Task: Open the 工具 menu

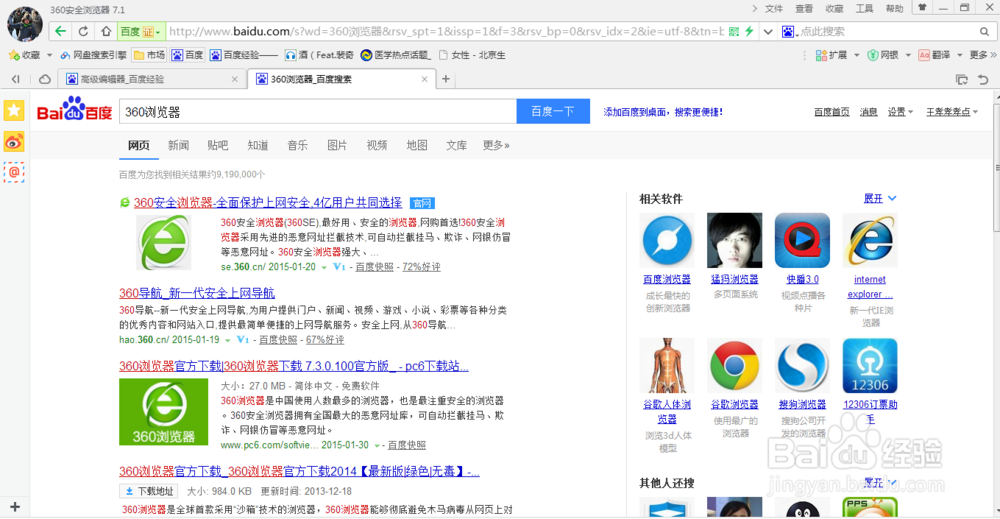Action: click(x=864, y=8)
